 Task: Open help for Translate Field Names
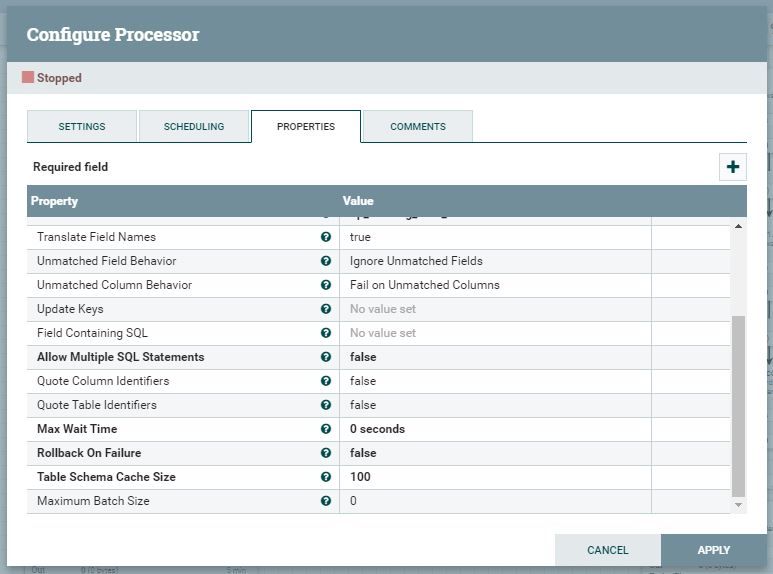coord(326,237)
